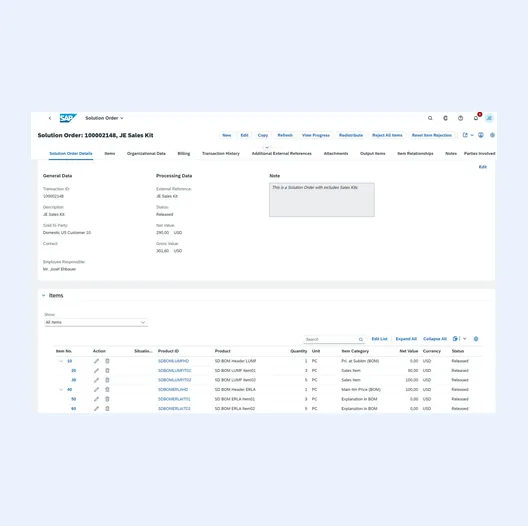Delete item 40 with trash icon
This screenshot has height=526, width=528.
tap(107, 390)
